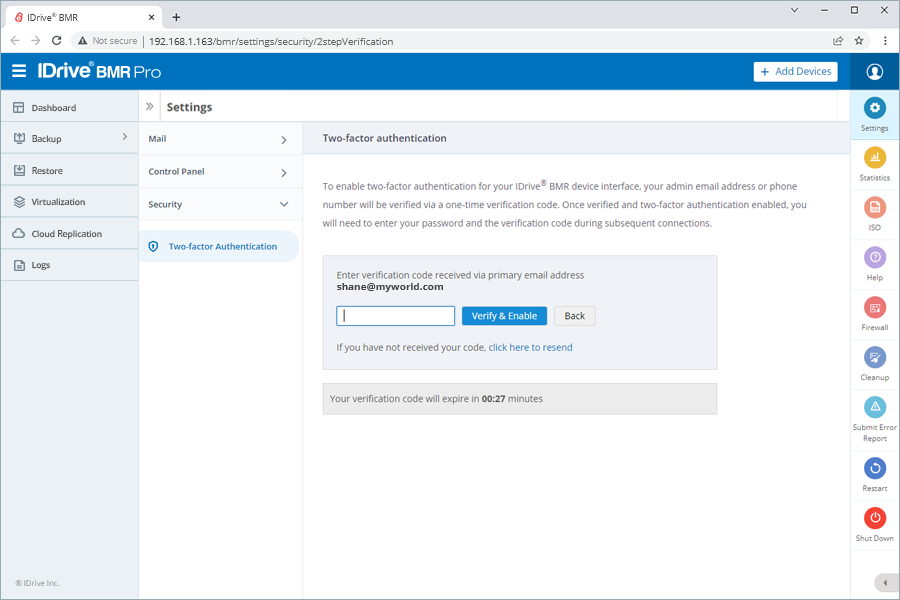Expand the Backup submenu chevron
Screen dimensions: 900x600
click(x=125, y=137)
